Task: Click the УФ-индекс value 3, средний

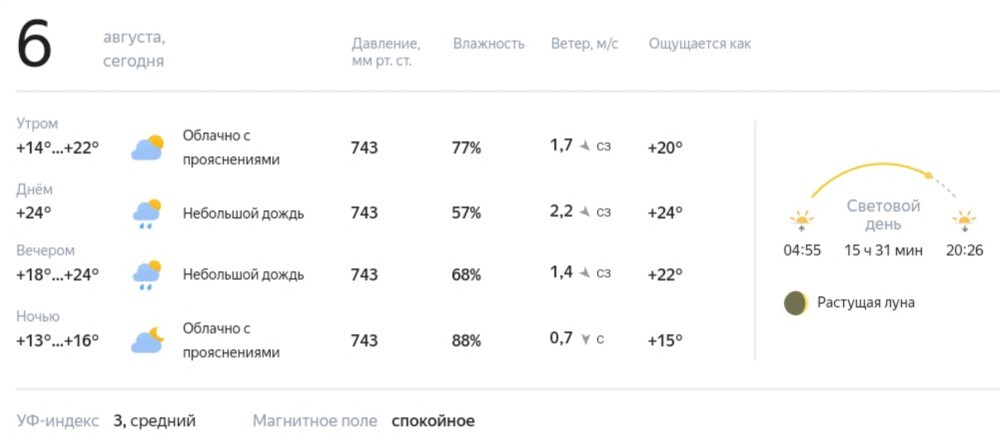Action: (154, 422)
